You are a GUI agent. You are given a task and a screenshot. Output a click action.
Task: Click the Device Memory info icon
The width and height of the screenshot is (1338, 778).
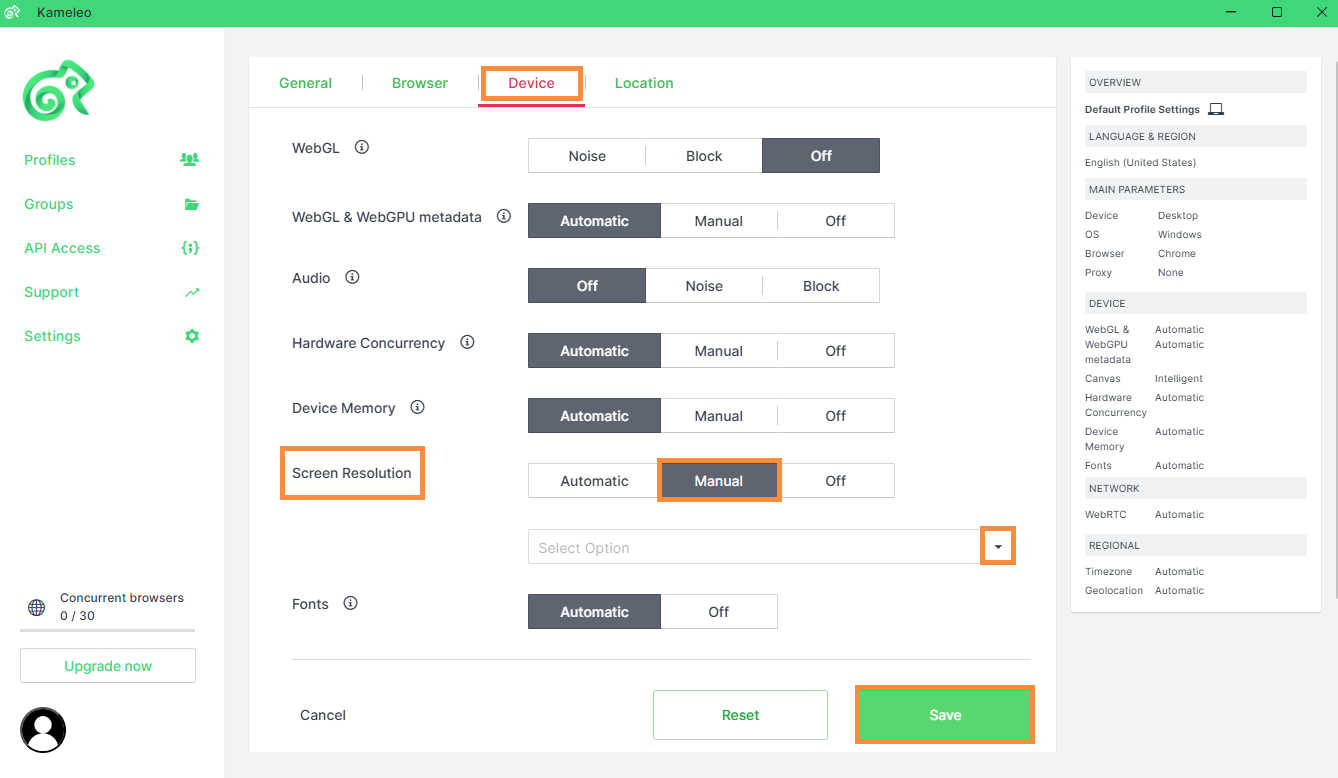point(418,407)
